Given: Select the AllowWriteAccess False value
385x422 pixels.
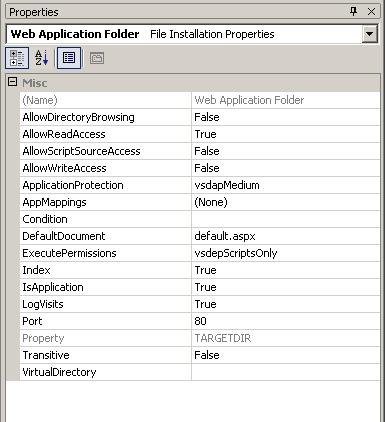Looking at the screenshot, I should (286, 168).
